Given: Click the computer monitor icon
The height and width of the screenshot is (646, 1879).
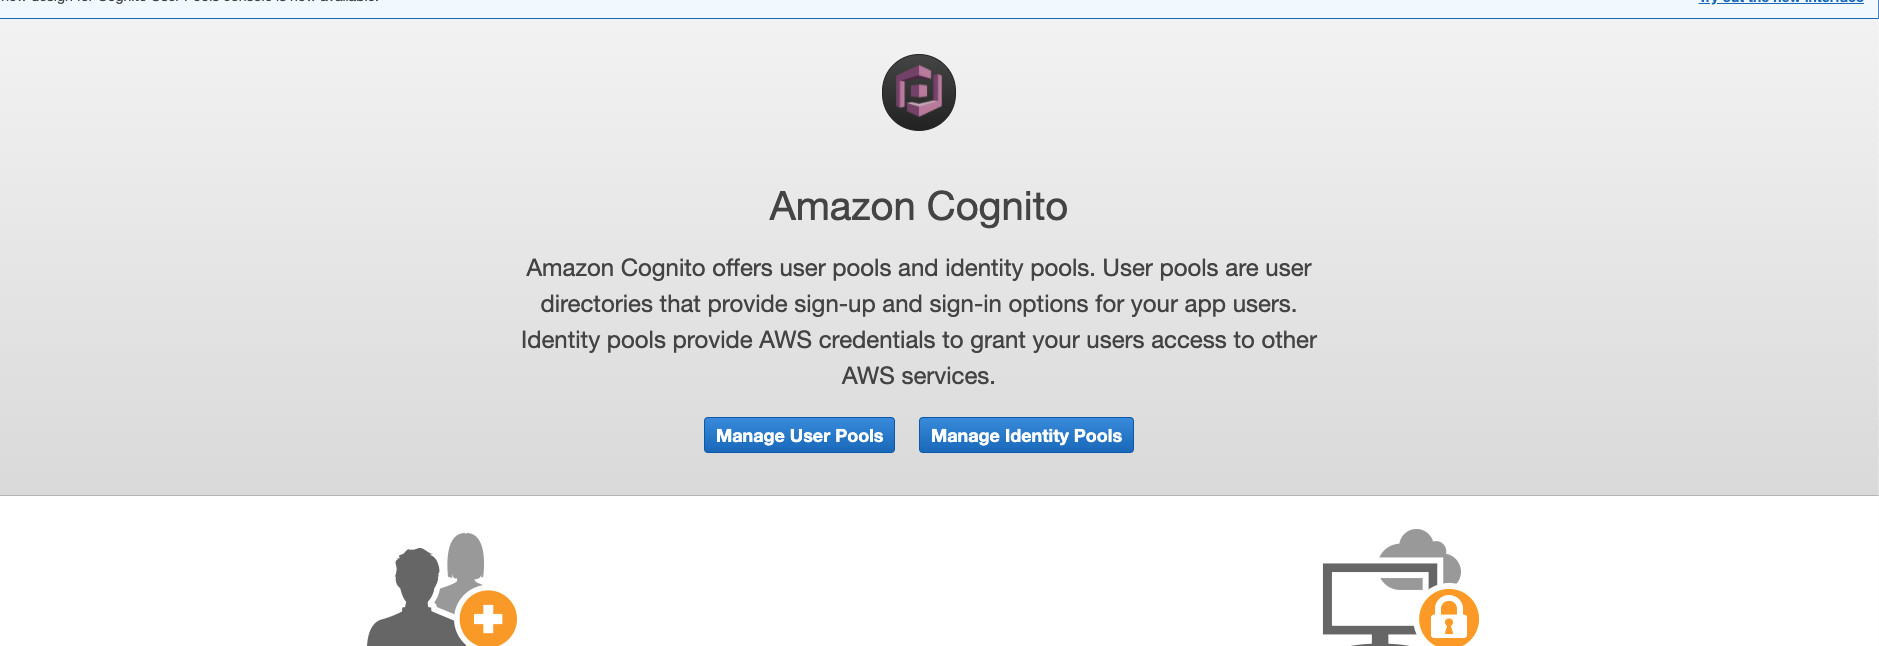Looking at the screenshot, I should point(1380,603).
